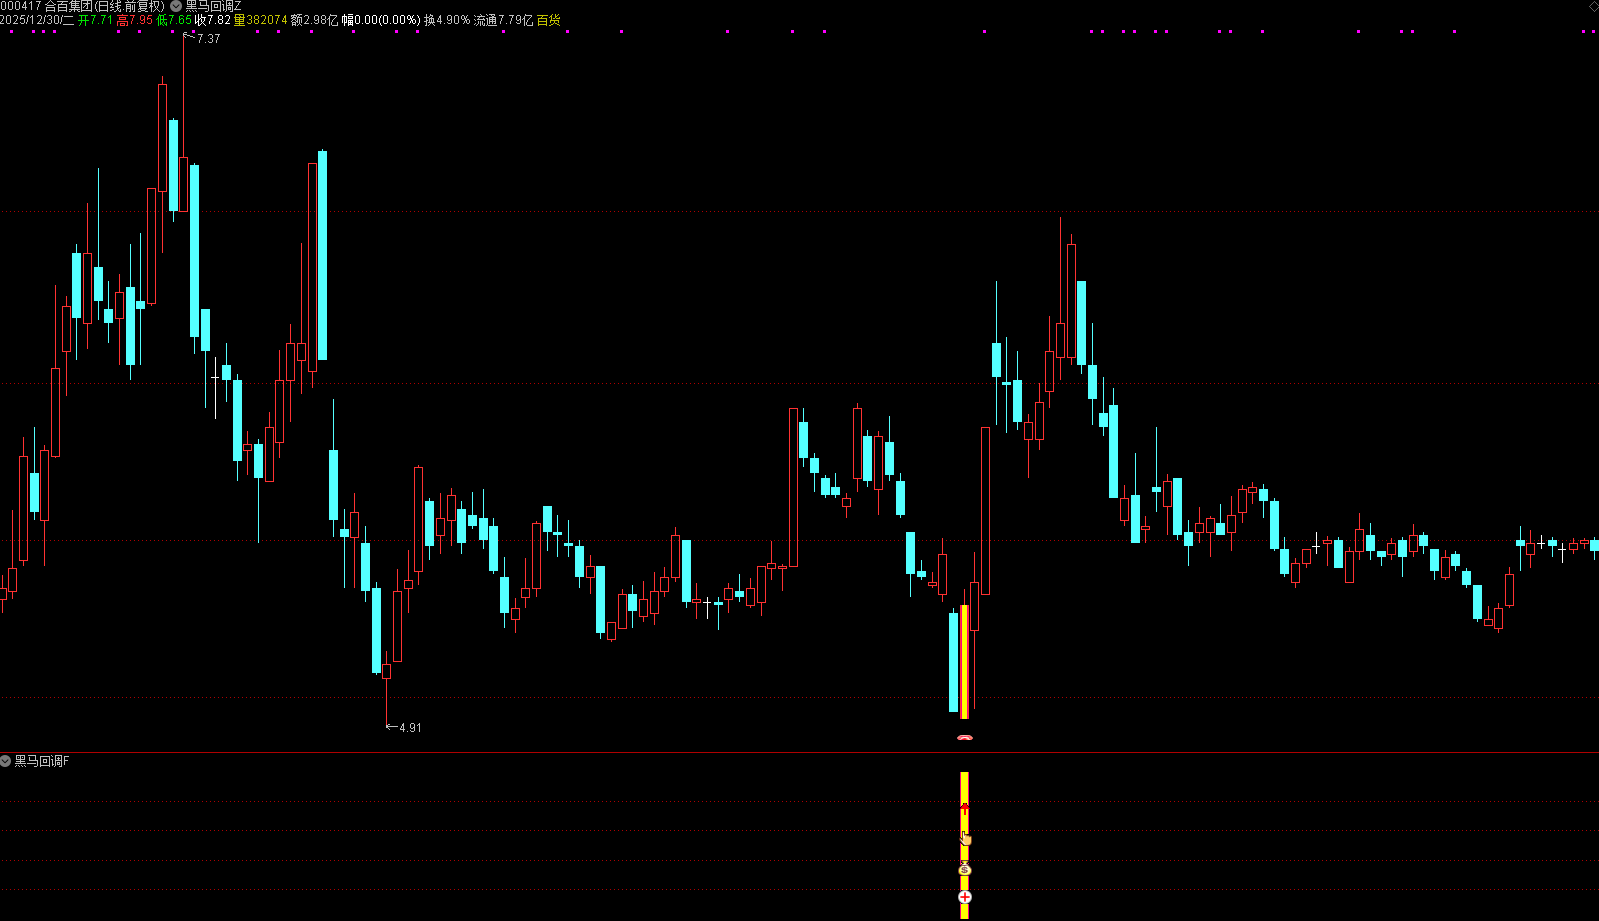
Task: Open the 黑马回调F sub-chart dropdown arrow
Action: coord(6,761)
